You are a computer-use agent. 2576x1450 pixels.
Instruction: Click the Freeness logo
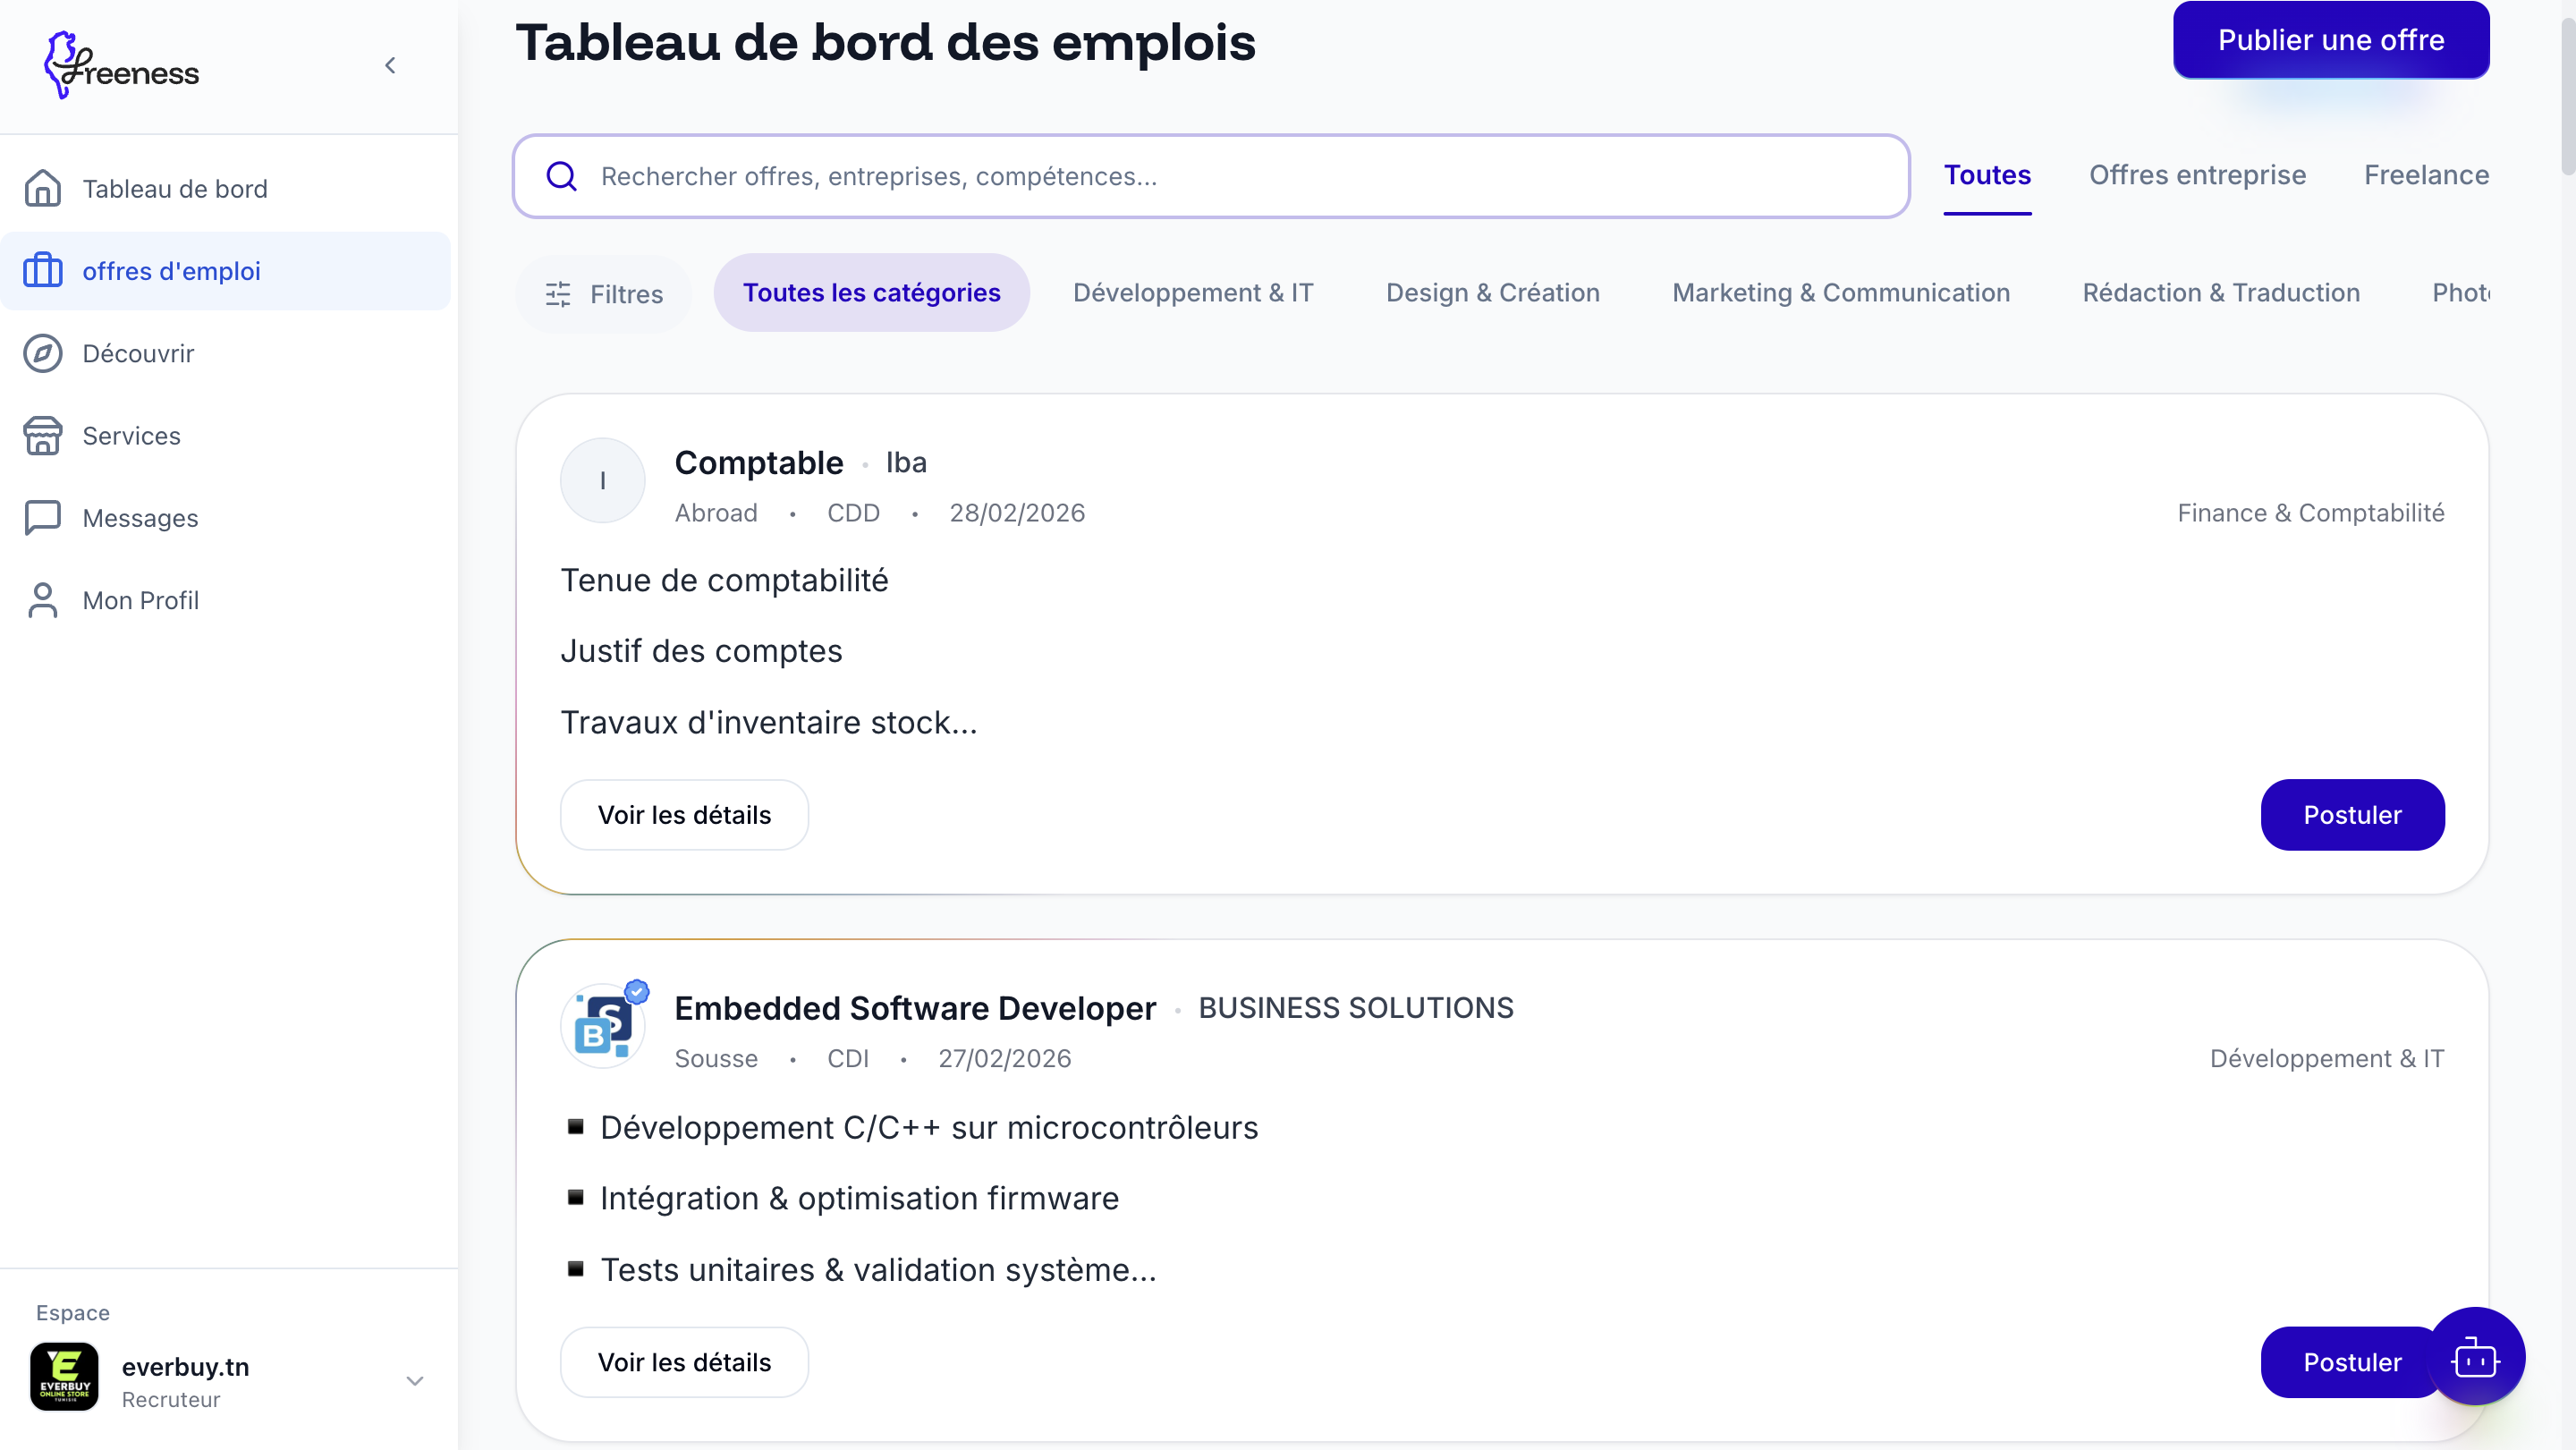point(121,66)
